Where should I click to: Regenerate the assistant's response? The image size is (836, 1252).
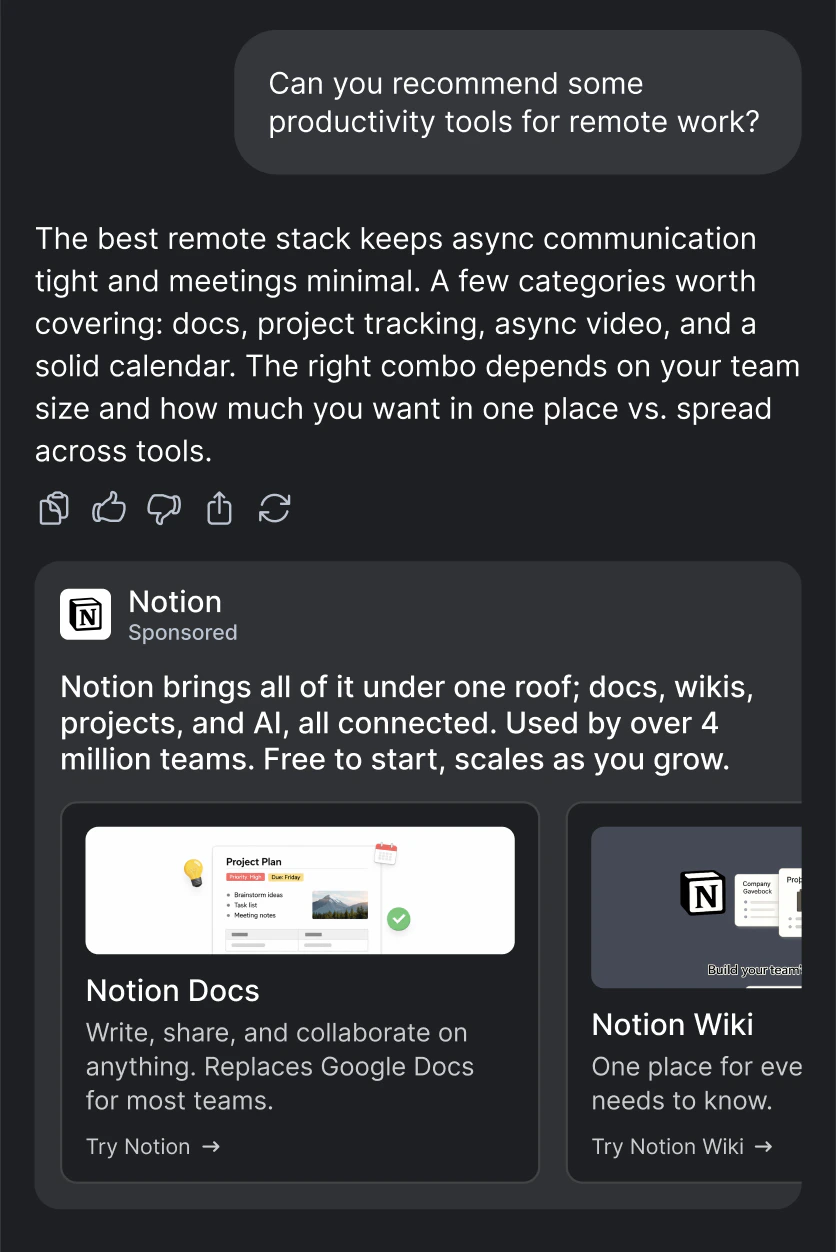(274, 509)
